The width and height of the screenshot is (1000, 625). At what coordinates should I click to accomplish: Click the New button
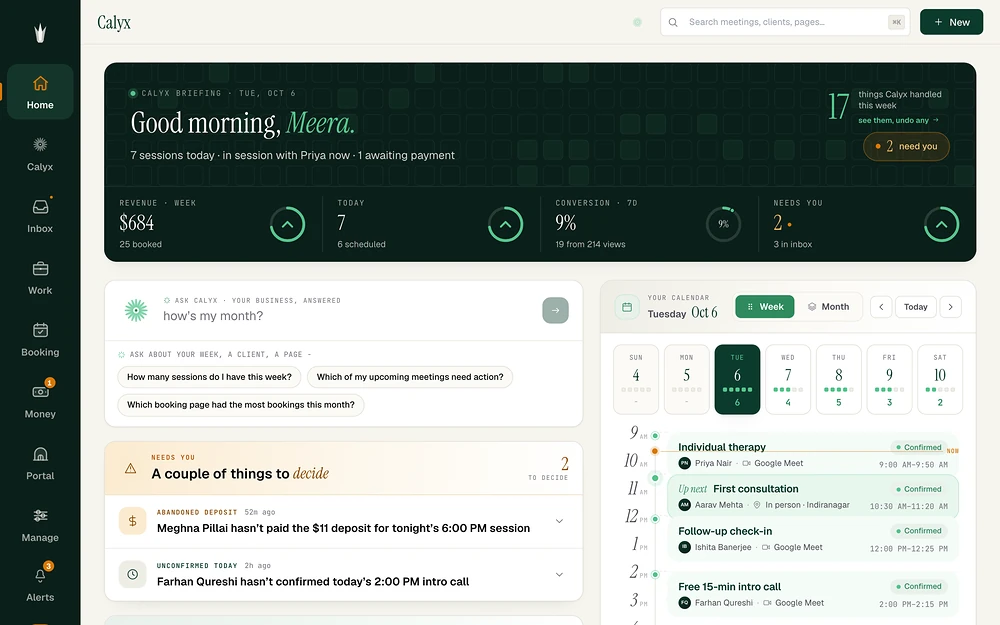(x=952, y=22)
